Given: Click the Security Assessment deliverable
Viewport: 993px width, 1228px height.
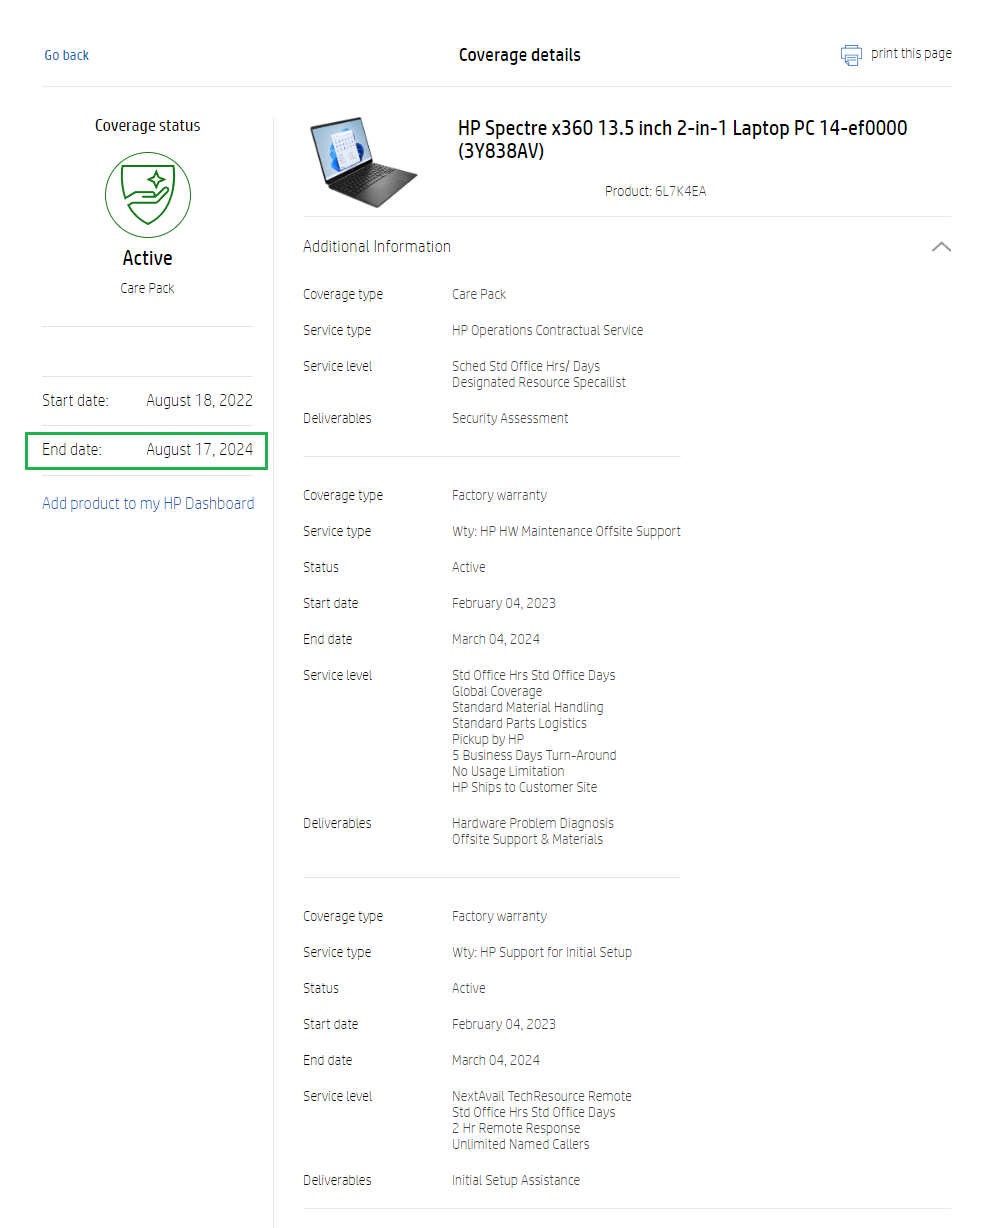Looking at the screenshot, I should coord(510,419).
